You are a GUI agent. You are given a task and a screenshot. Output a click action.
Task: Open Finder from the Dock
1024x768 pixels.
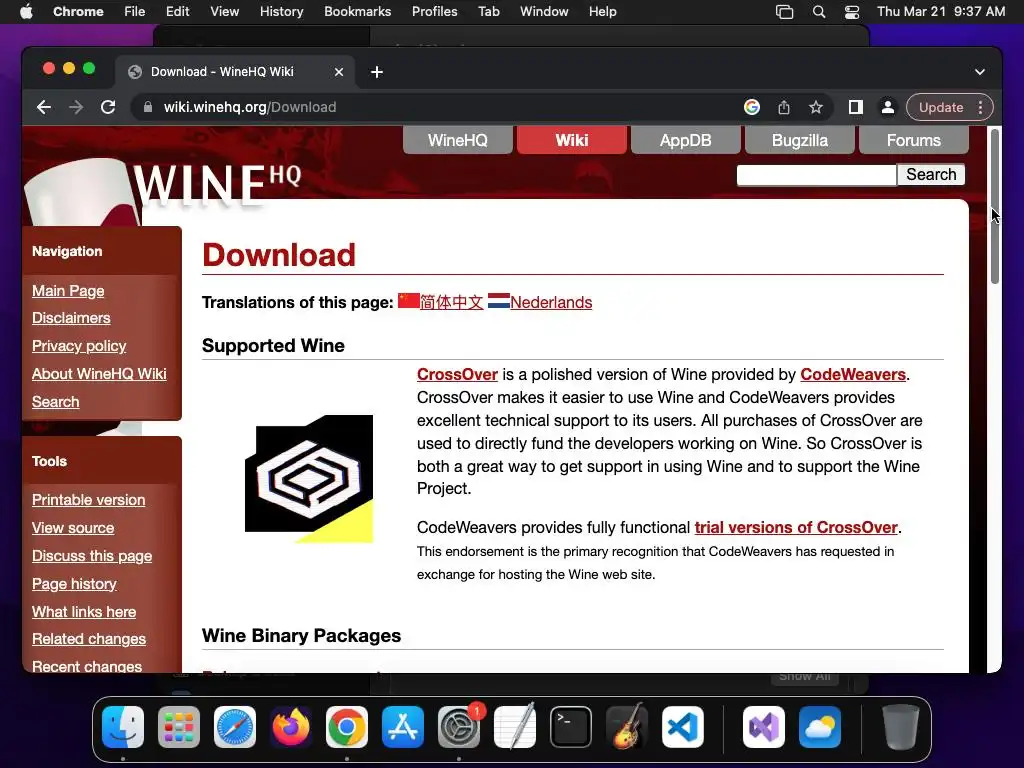tap(123, 727)
